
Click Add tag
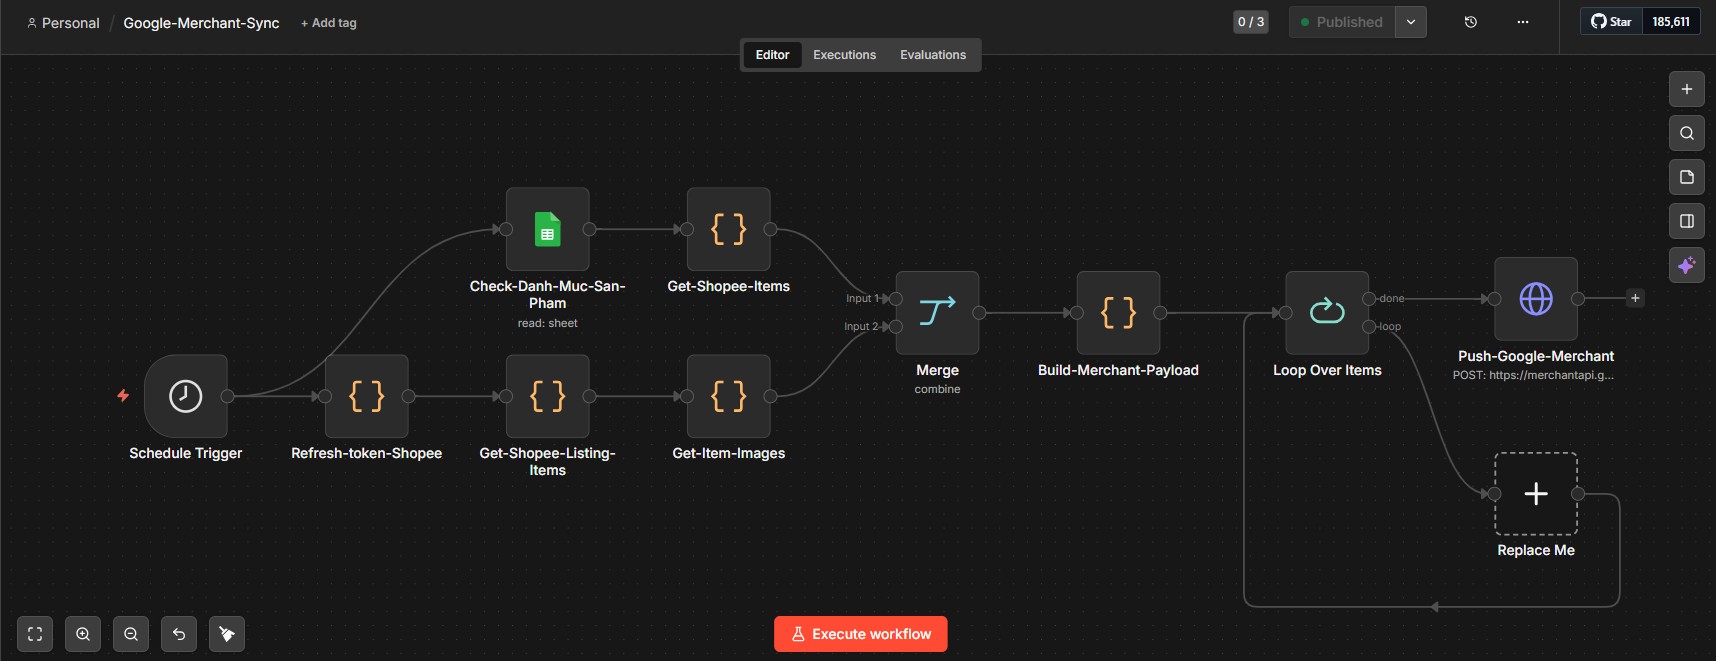tap(329, 23)
